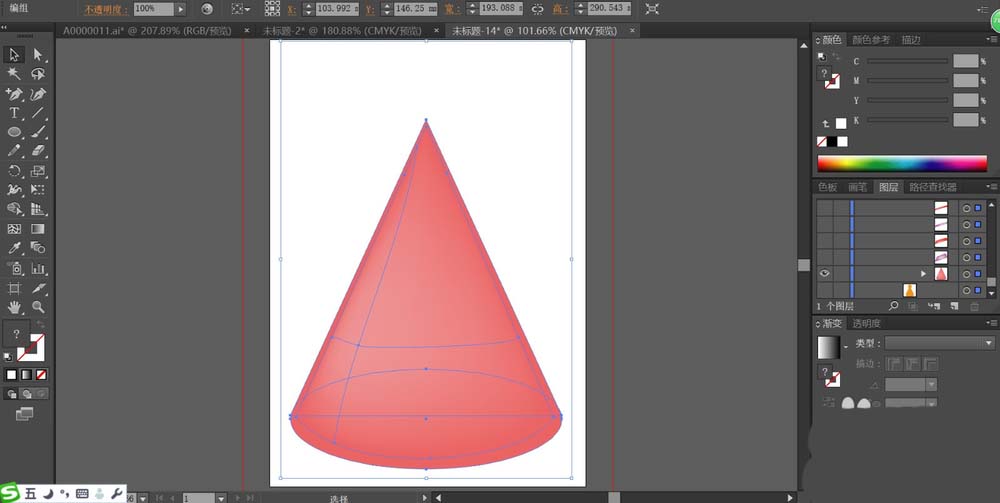Select the Curvature pen tool
The width and height of the screenshot is (1000, 503).
[x=38, y=94]
